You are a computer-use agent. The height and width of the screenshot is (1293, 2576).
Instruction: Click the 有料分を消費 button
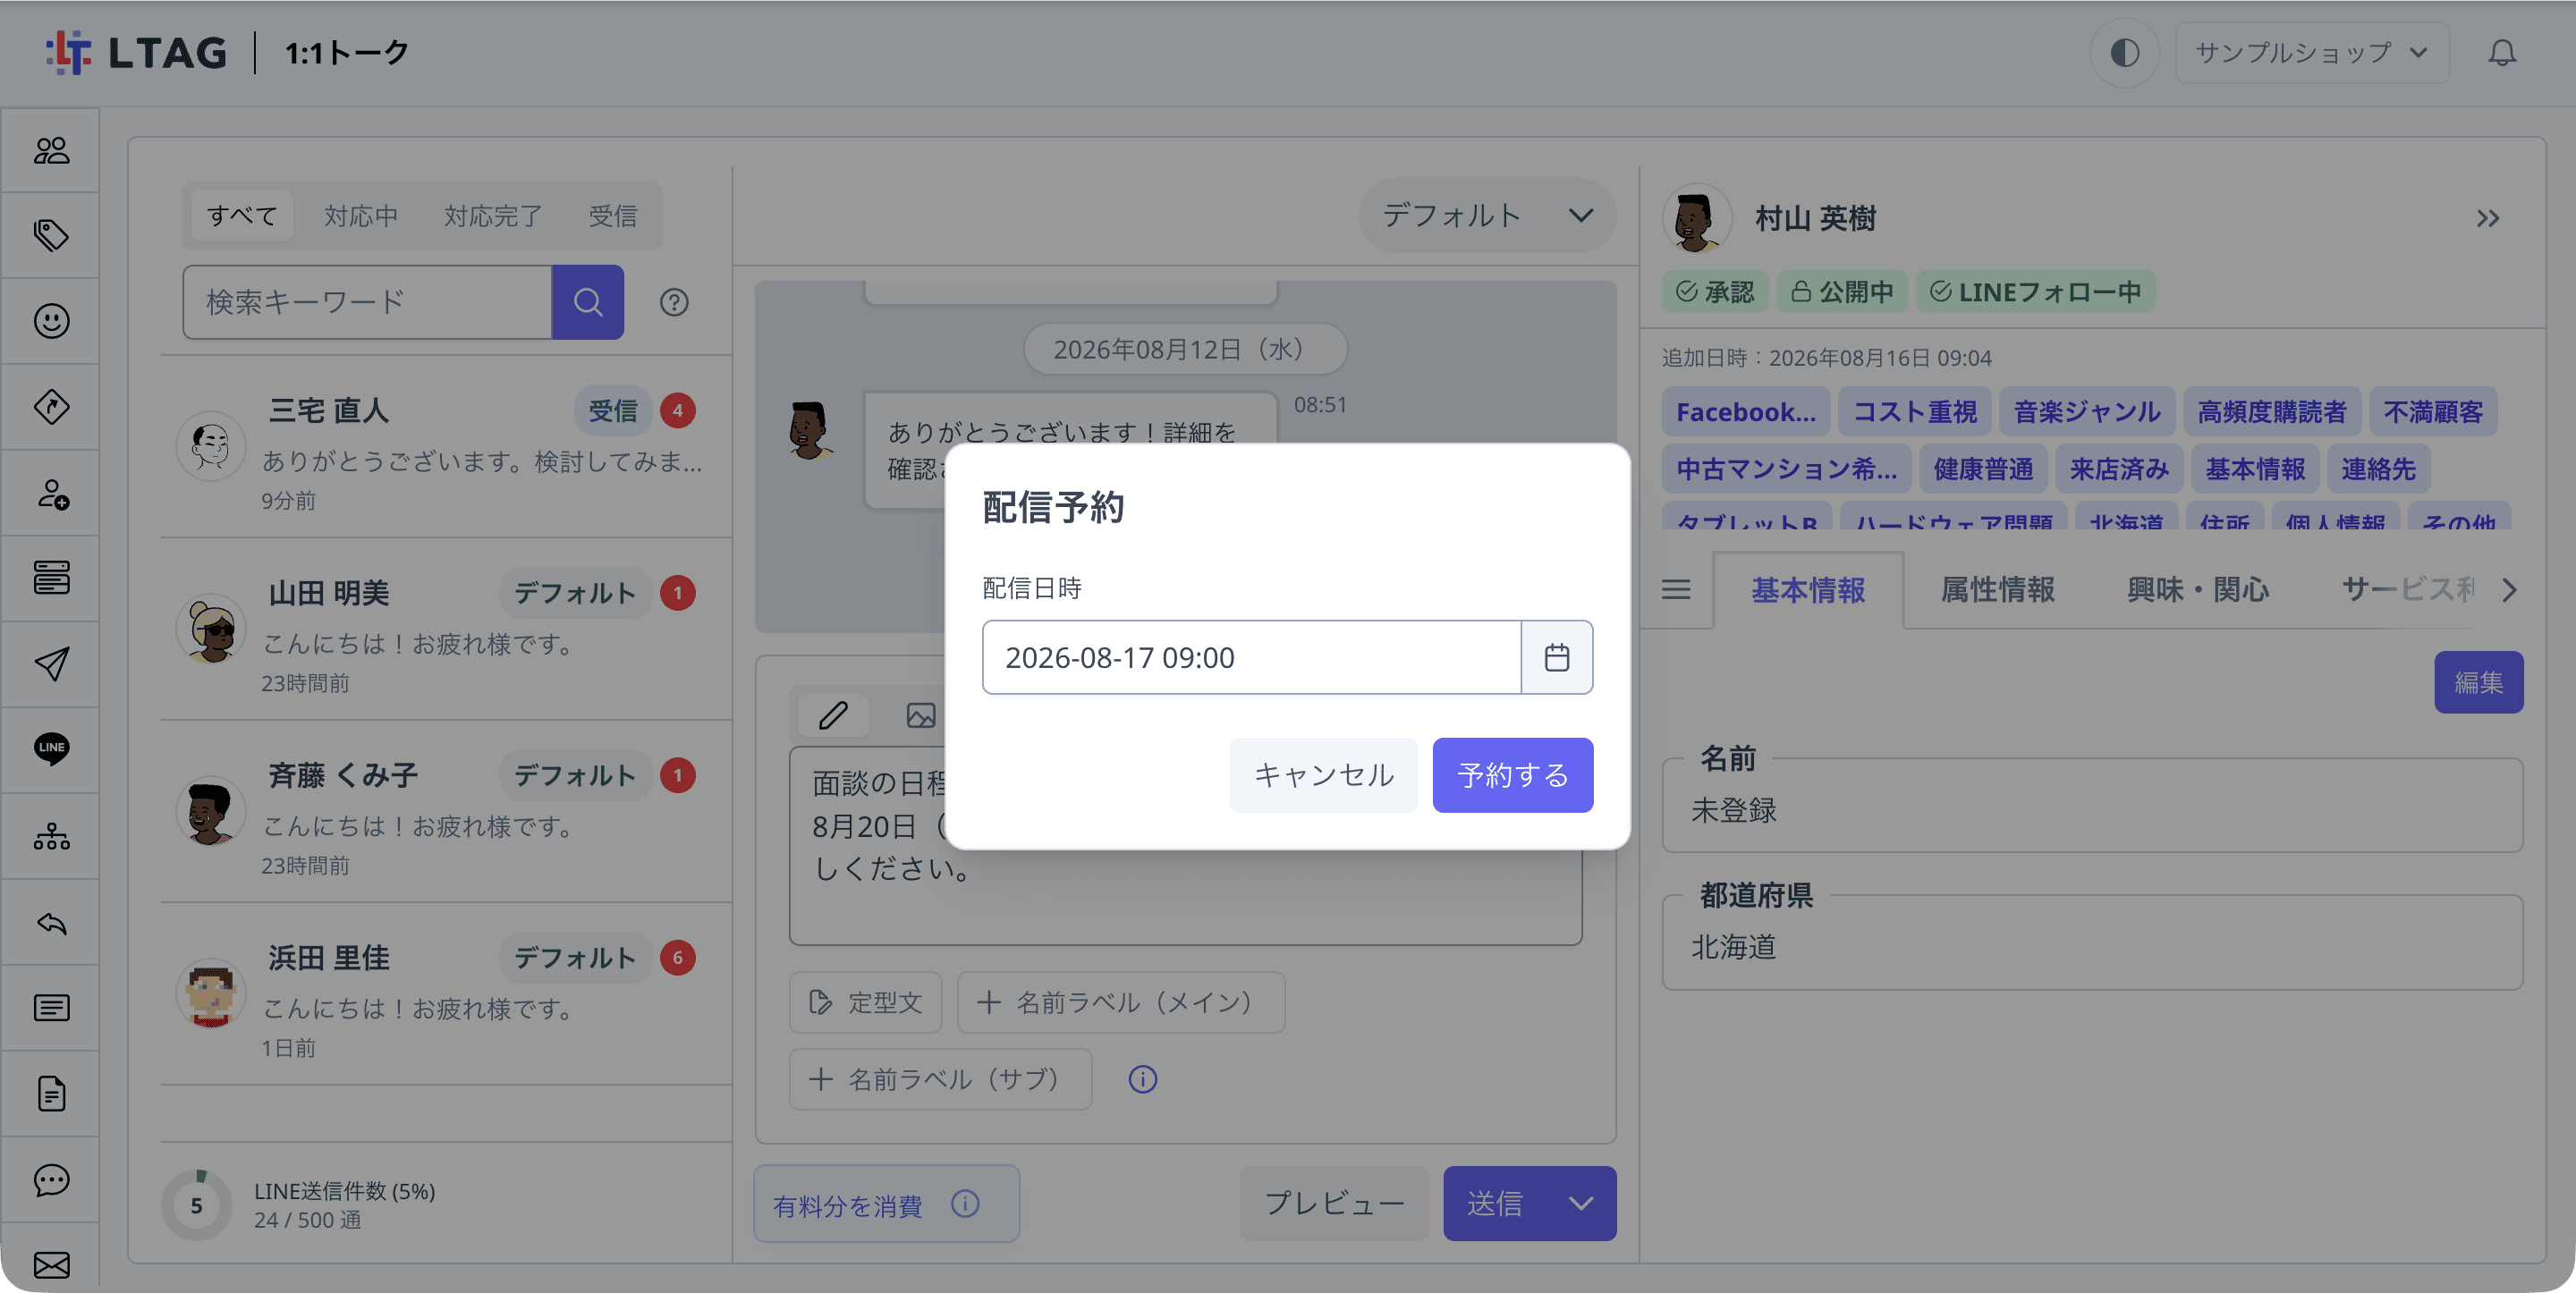pyautogui.click(x=886, y=1204)
